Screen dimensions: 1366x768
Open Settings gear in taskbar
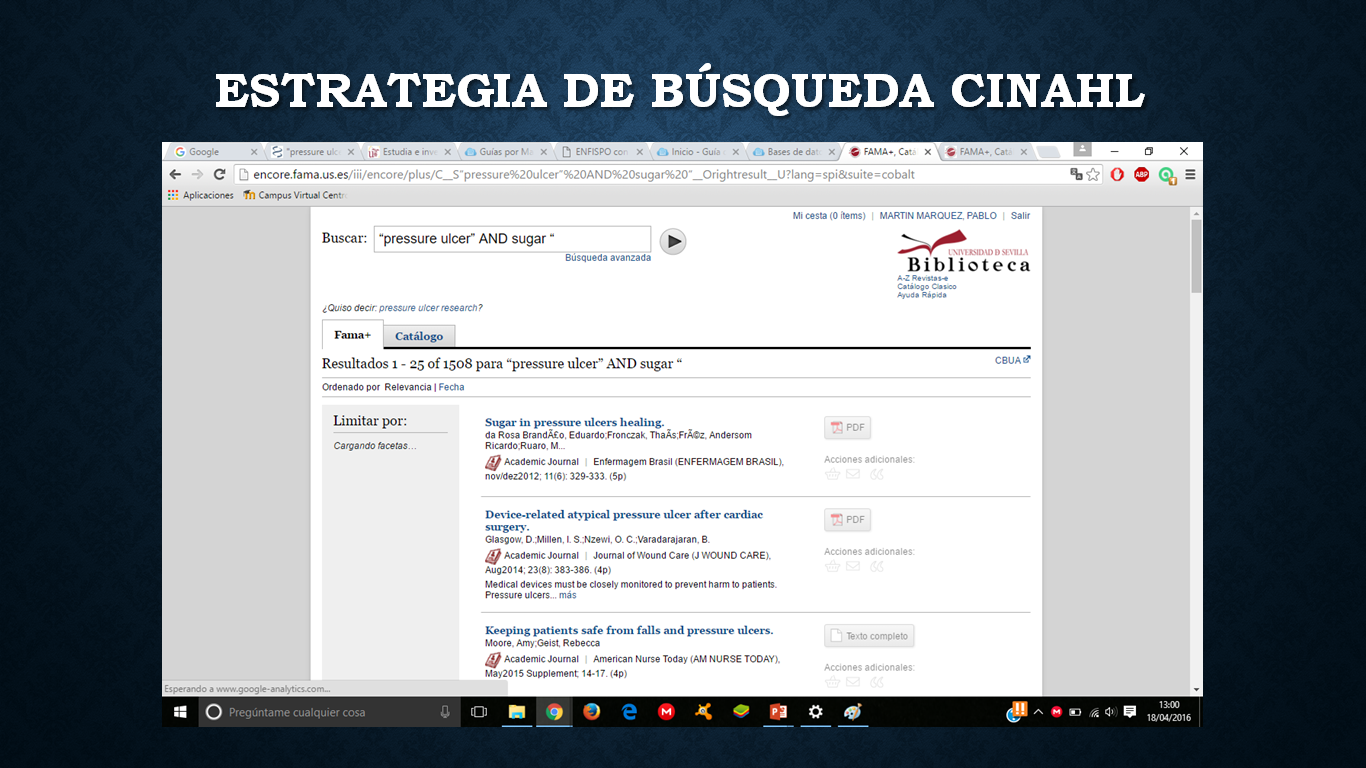[x=815, y=712]
